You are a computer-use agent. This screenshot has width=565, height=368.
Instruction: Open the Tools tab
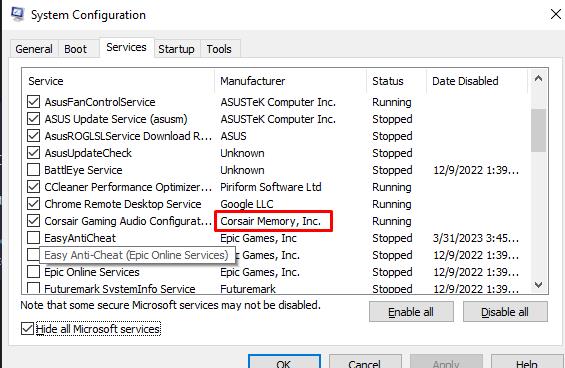(x=219, y=49)
